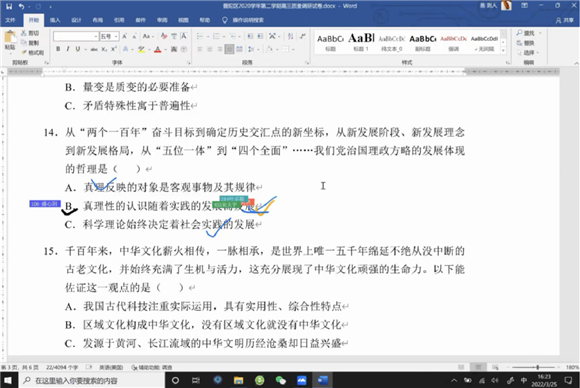Click the Save icon in title bar
580x388 pixels.
click(9, 6)
